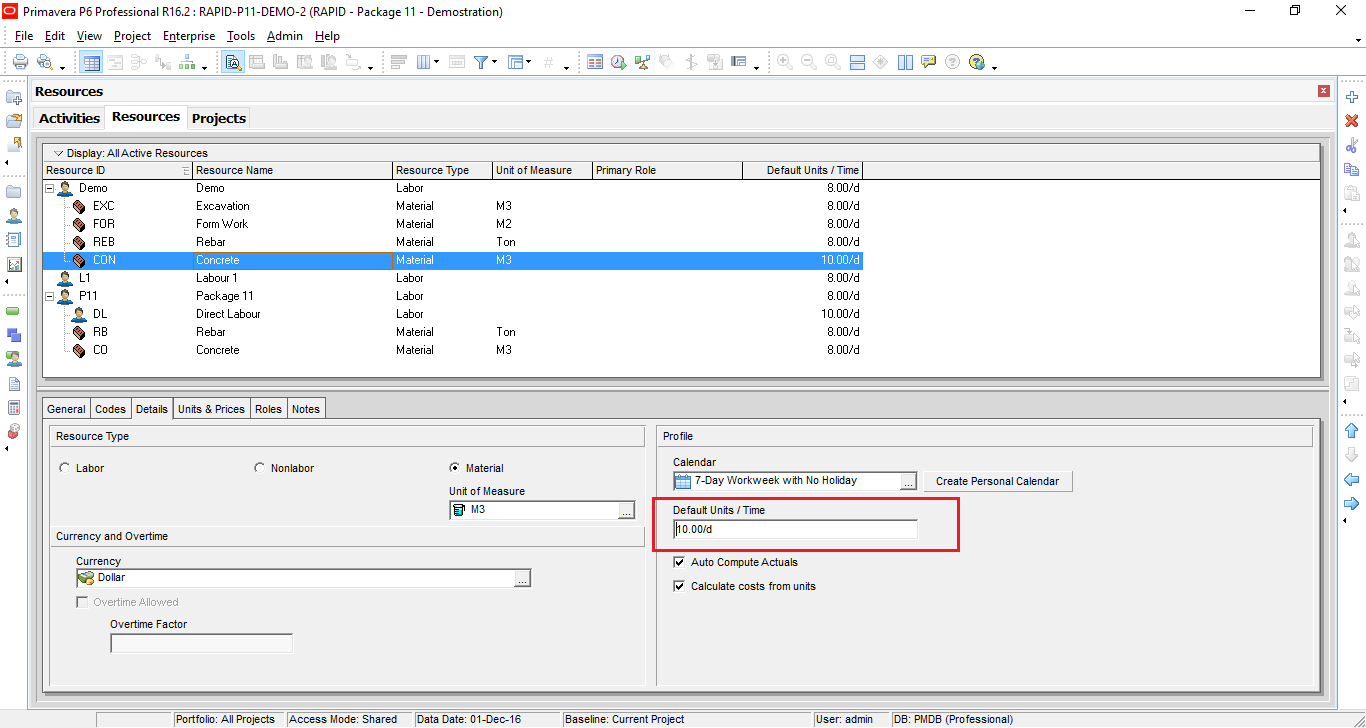Collapse the Demo resource tree node
The height and width of the screenshot is (728, 1366).
click(x=50, y=187)
